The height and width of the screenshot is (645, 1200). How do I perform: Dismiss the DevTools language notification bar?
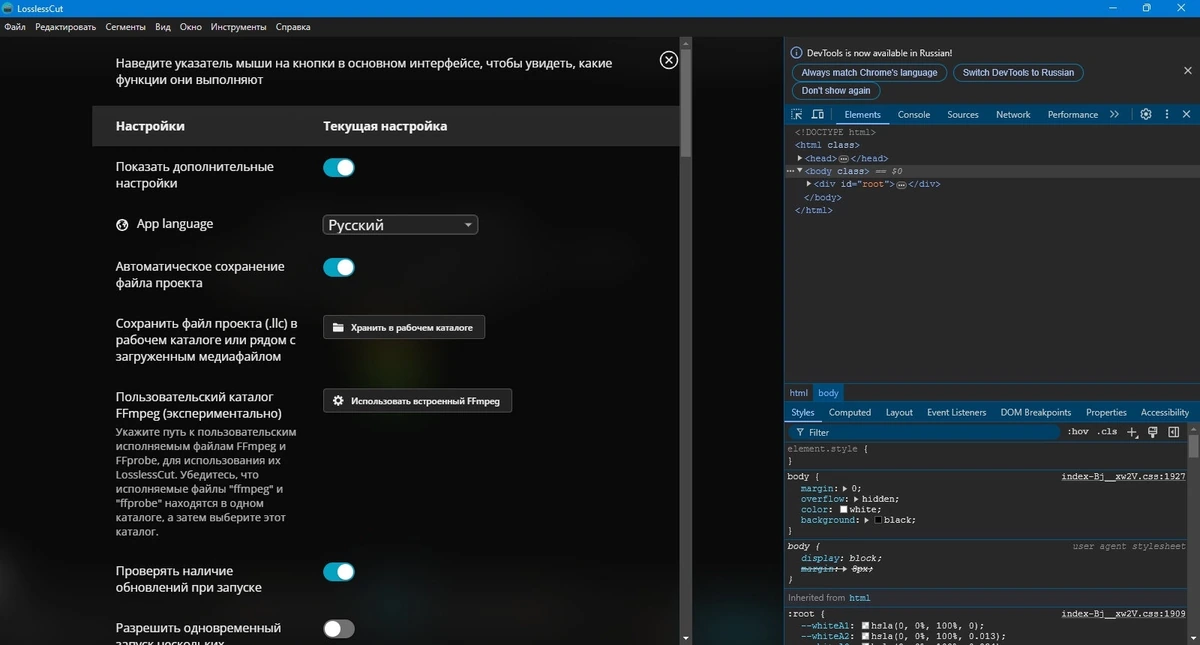[1188, 71]
